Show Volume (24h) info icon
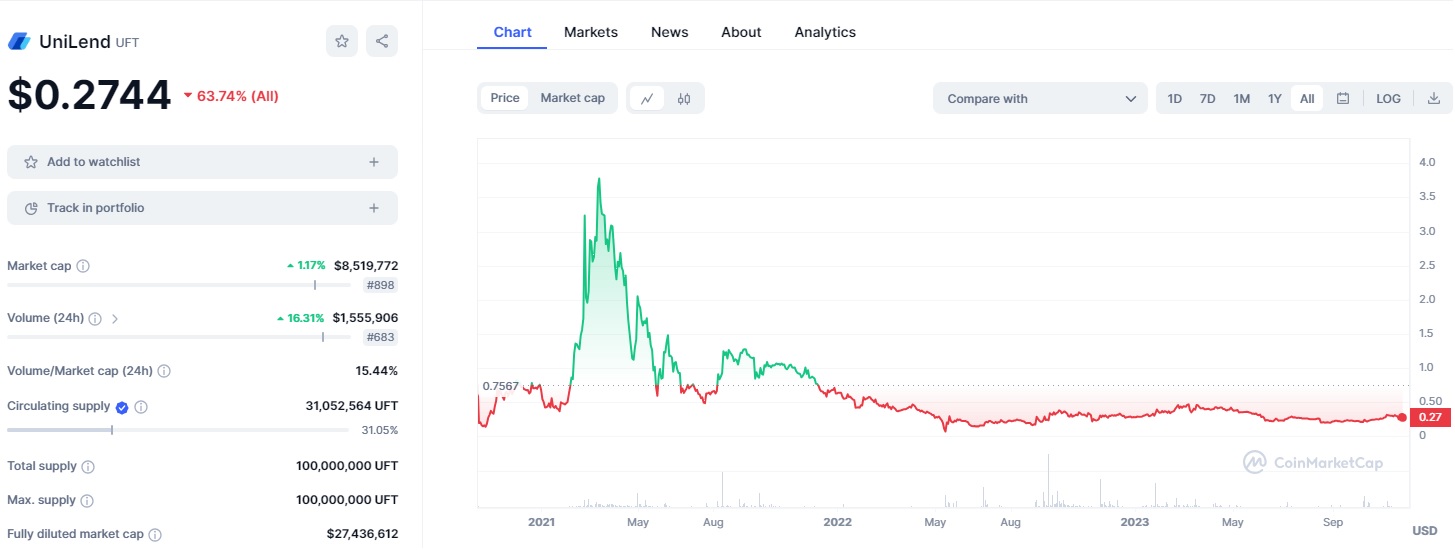 (95, 318)
